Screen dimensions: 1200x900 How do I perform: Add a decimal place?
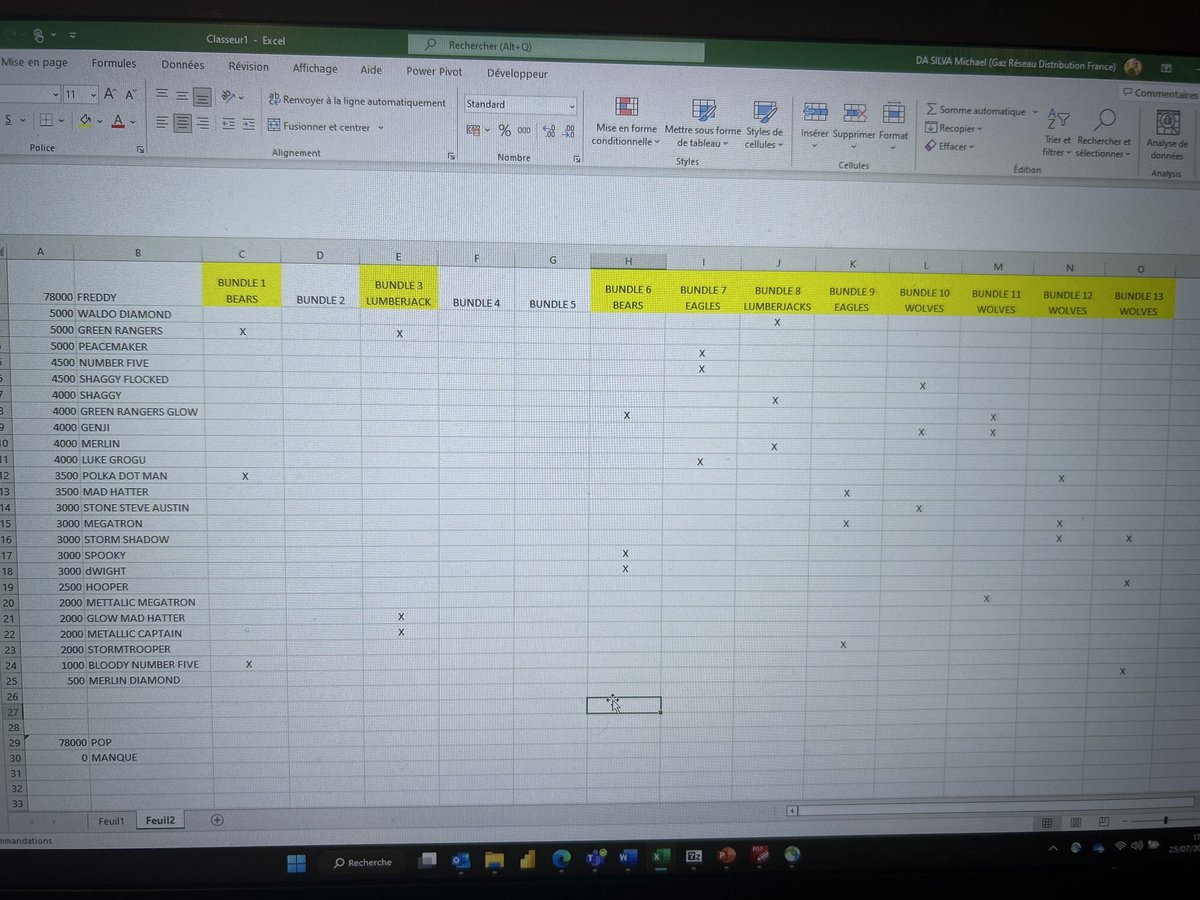click(x=548, y=131)
